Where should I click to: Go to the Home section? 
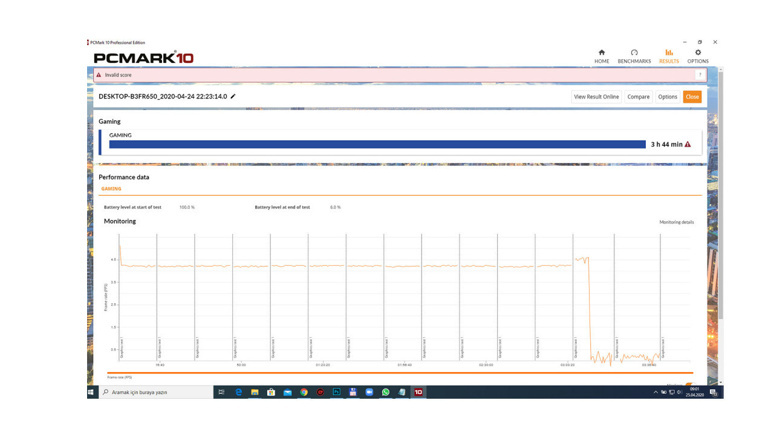[x=601, y=56]
